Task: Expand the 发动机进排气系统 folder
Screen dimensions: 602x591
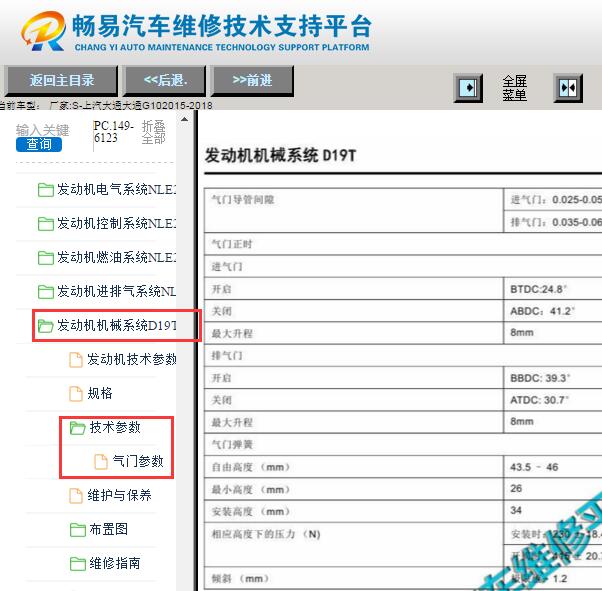Action: pos(116,291)
